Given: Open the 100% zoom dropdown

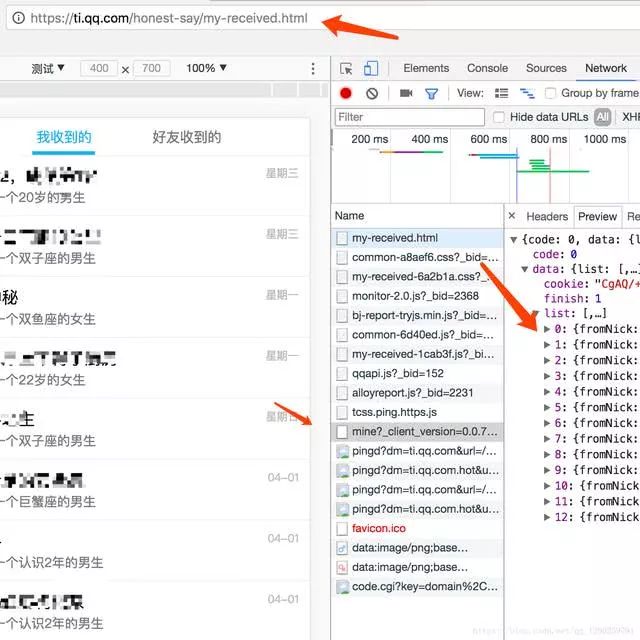Looking at the screenshot, I should 208,68.
